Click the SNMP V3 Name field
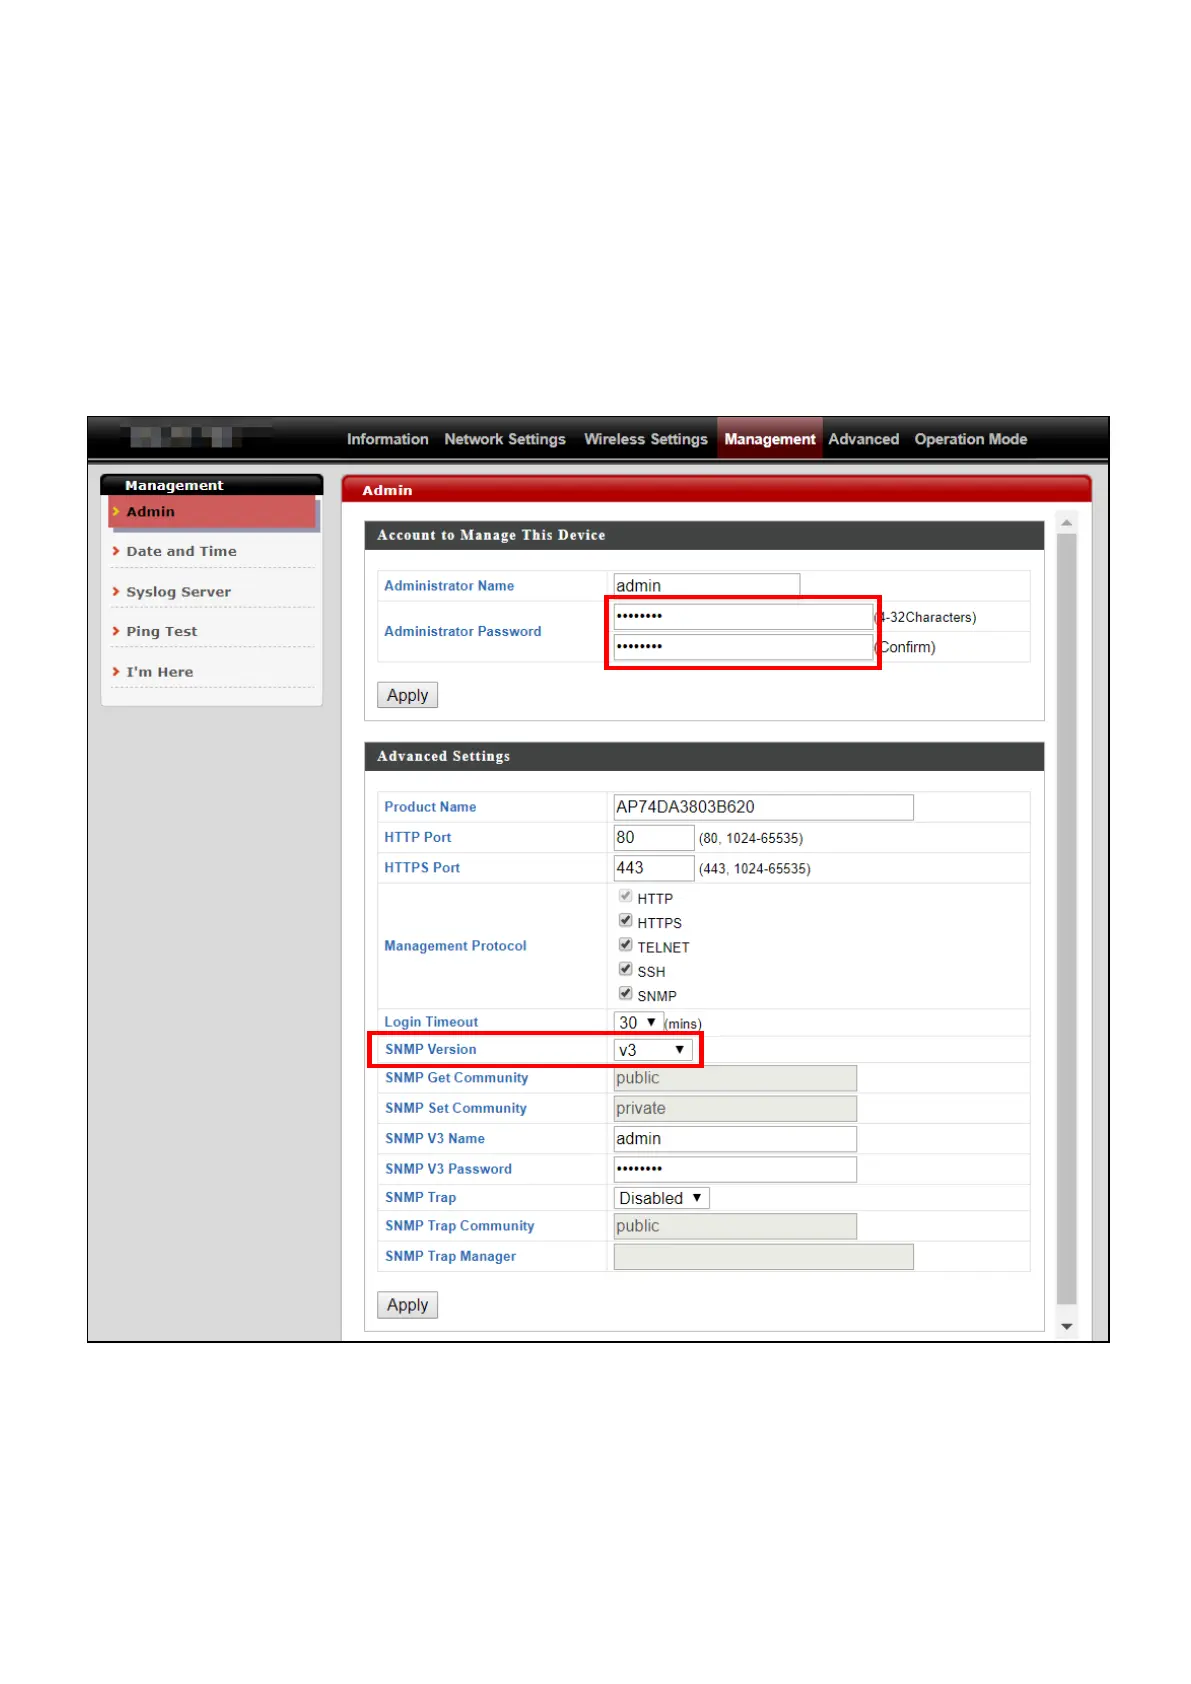 click(735, 1139)
